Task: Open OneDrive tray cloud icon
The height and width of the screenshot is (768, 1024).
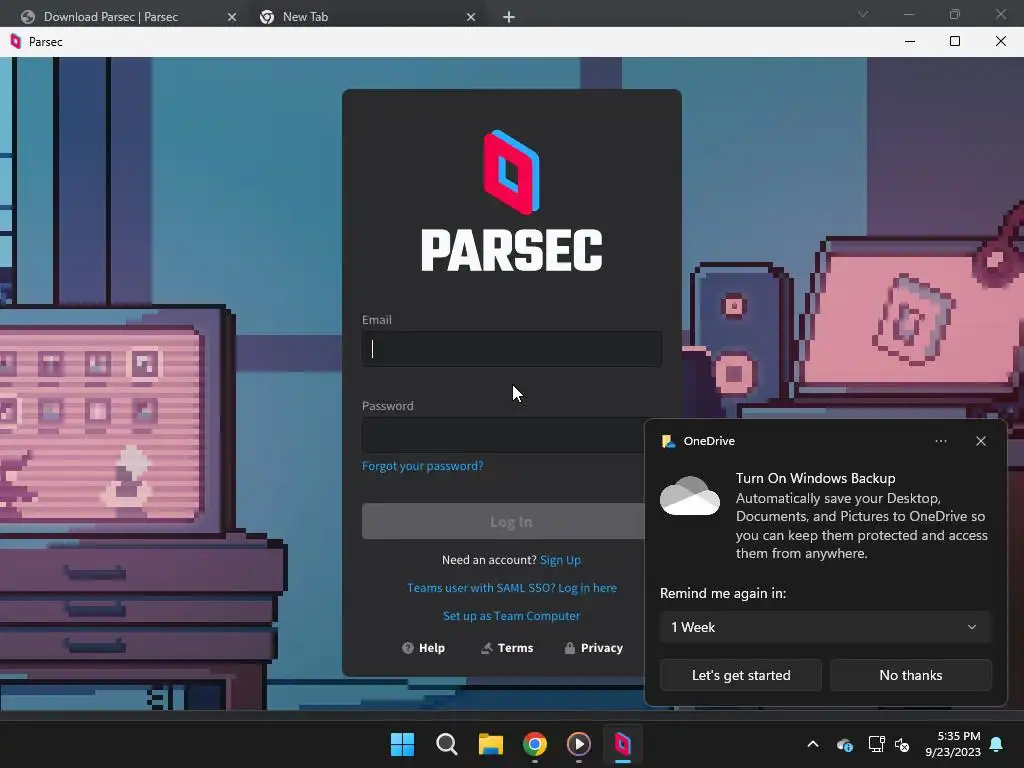Action: click(x=844, y=744)
